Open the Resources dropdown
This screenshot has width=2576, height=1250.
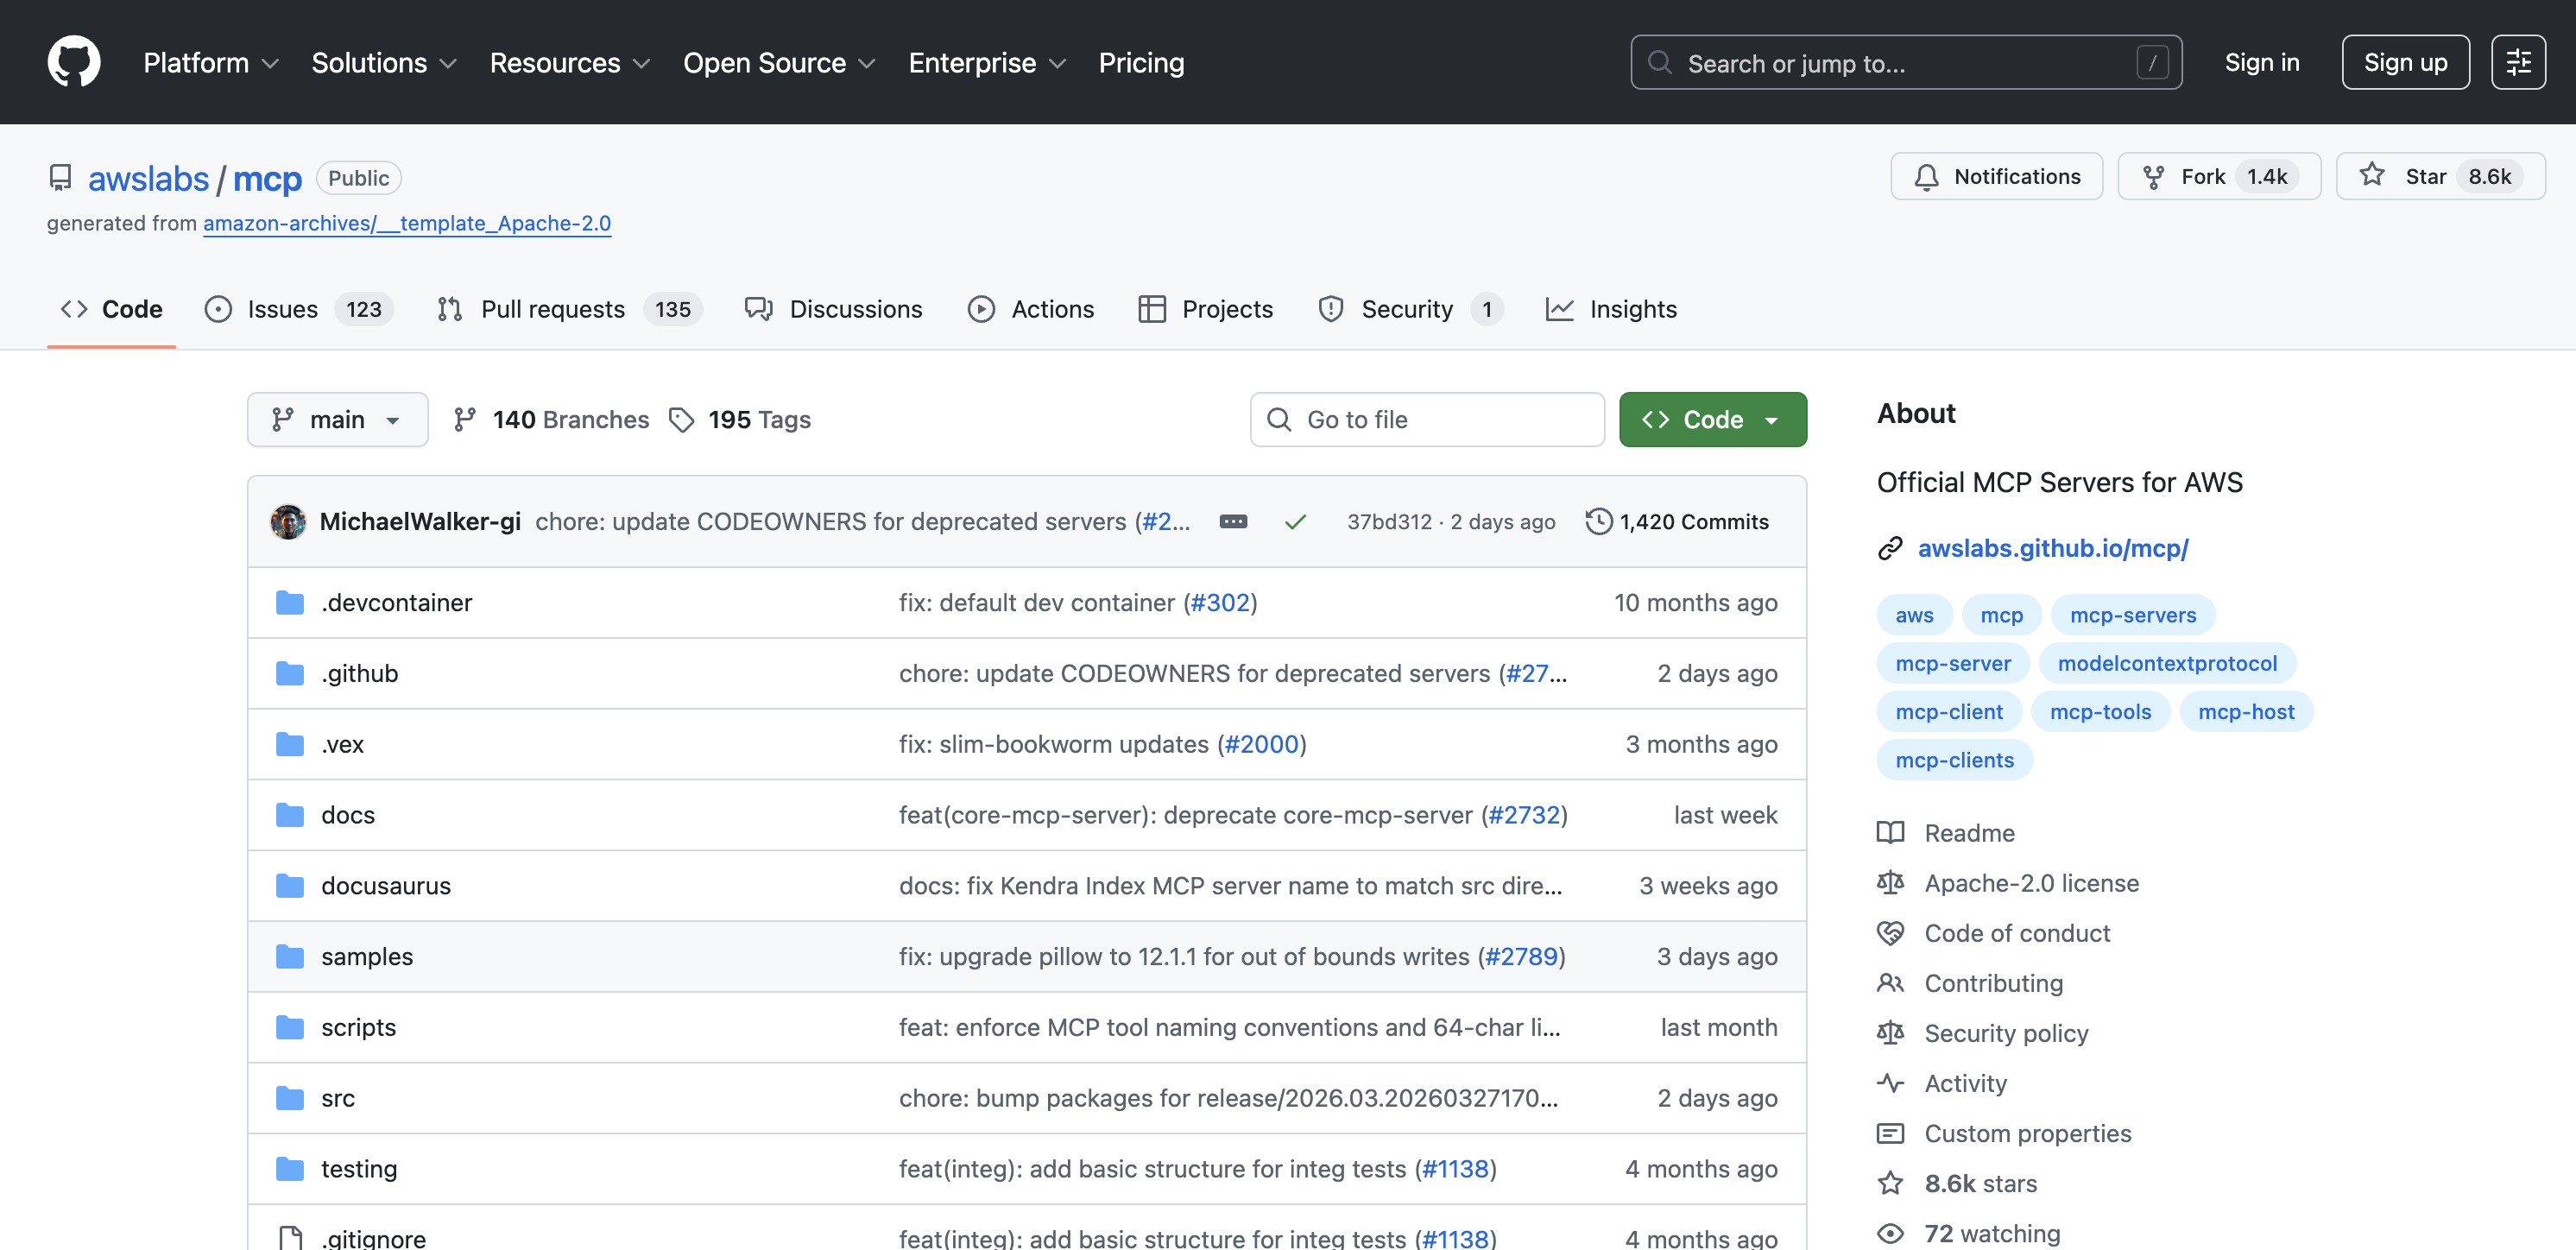[570, 62]
